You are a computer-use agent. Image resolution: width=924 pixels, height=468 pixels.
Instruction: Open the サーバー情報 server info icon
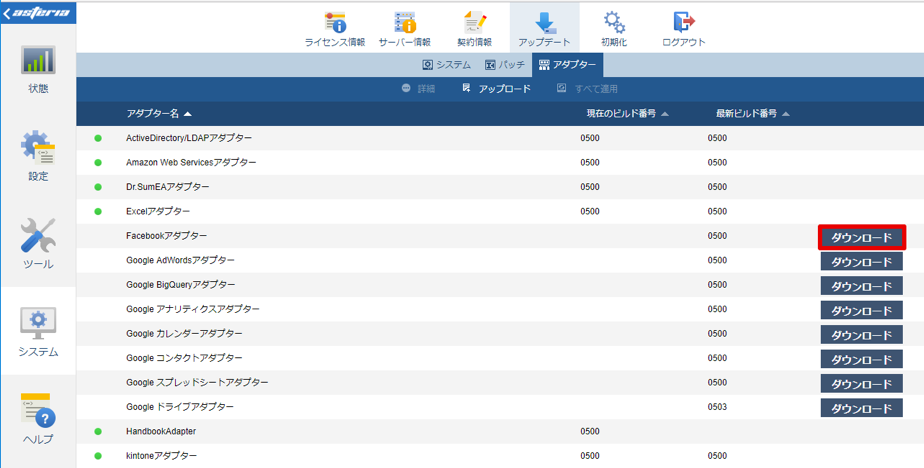pyautogui.click(x=405, y=22)
